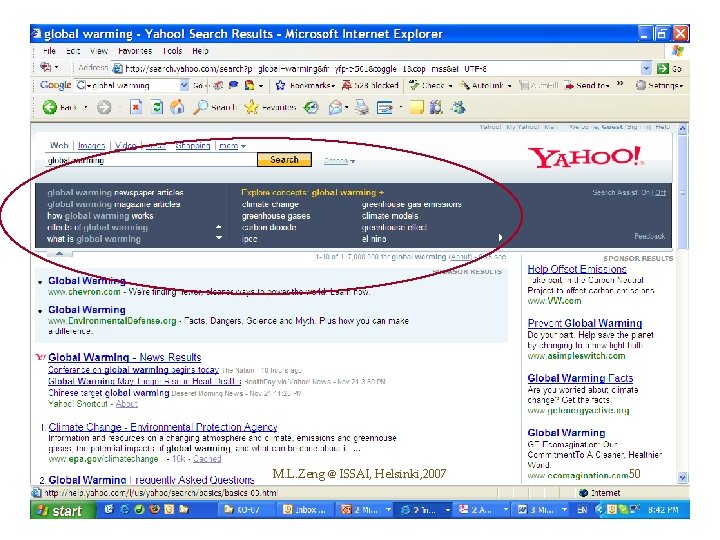Open Tools menu
Viewport: 720px width, 540px height.
point(173,51)
